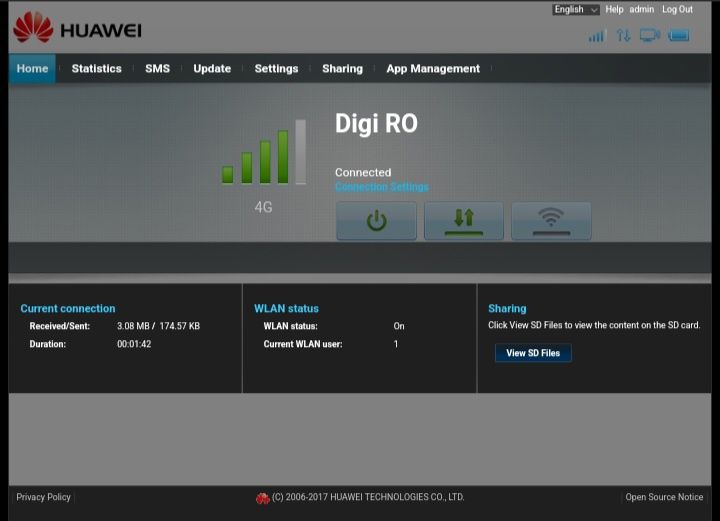720x521 pixels.
Task: Click the battery status icon
Action: click(x=679, y=35)
